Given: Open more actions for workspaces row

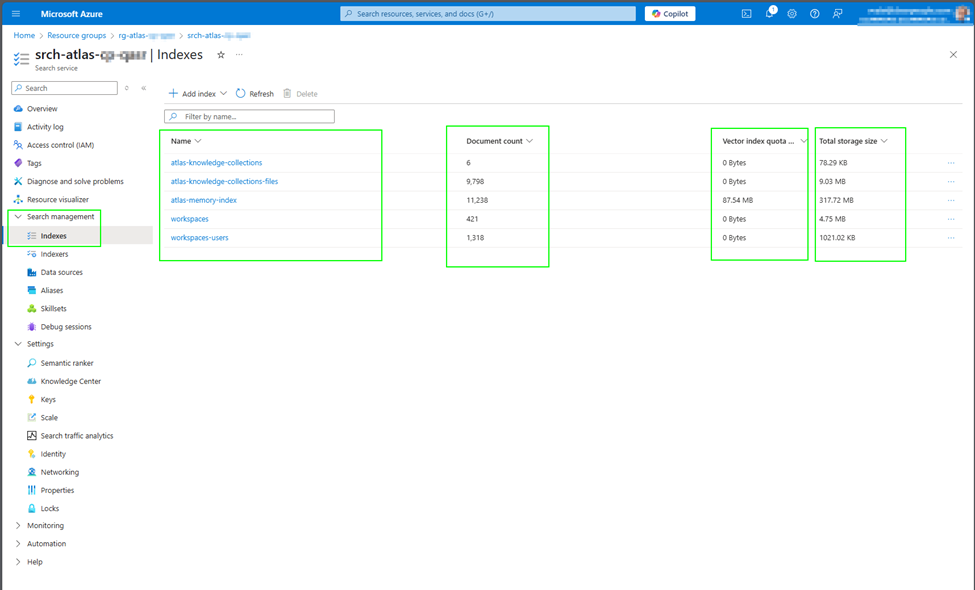Looking at the screenshot, I should [x=951, y=219].
